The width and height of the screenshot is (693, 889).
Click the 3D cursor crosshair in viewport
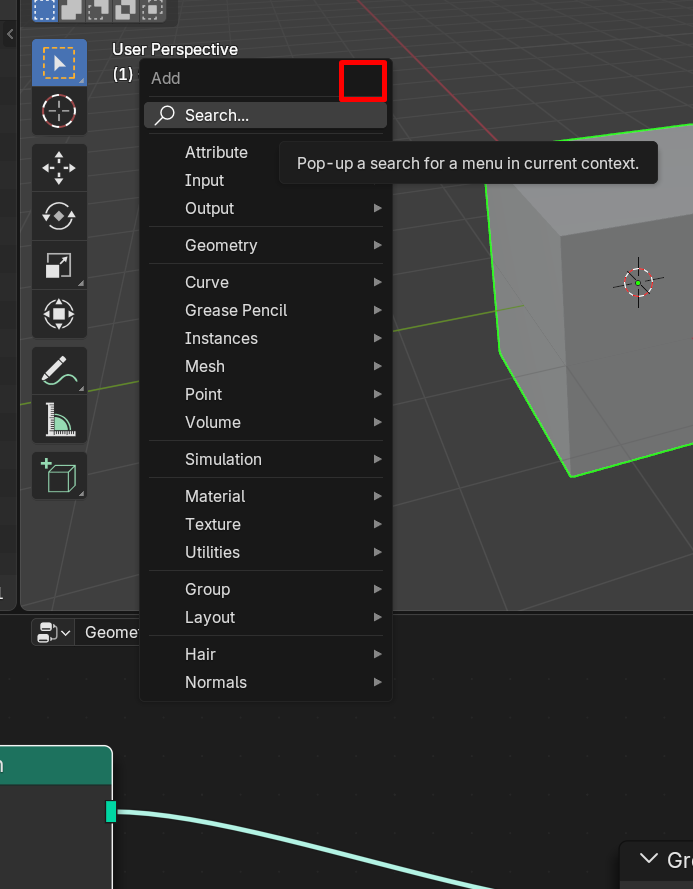[x=639, y=282]
